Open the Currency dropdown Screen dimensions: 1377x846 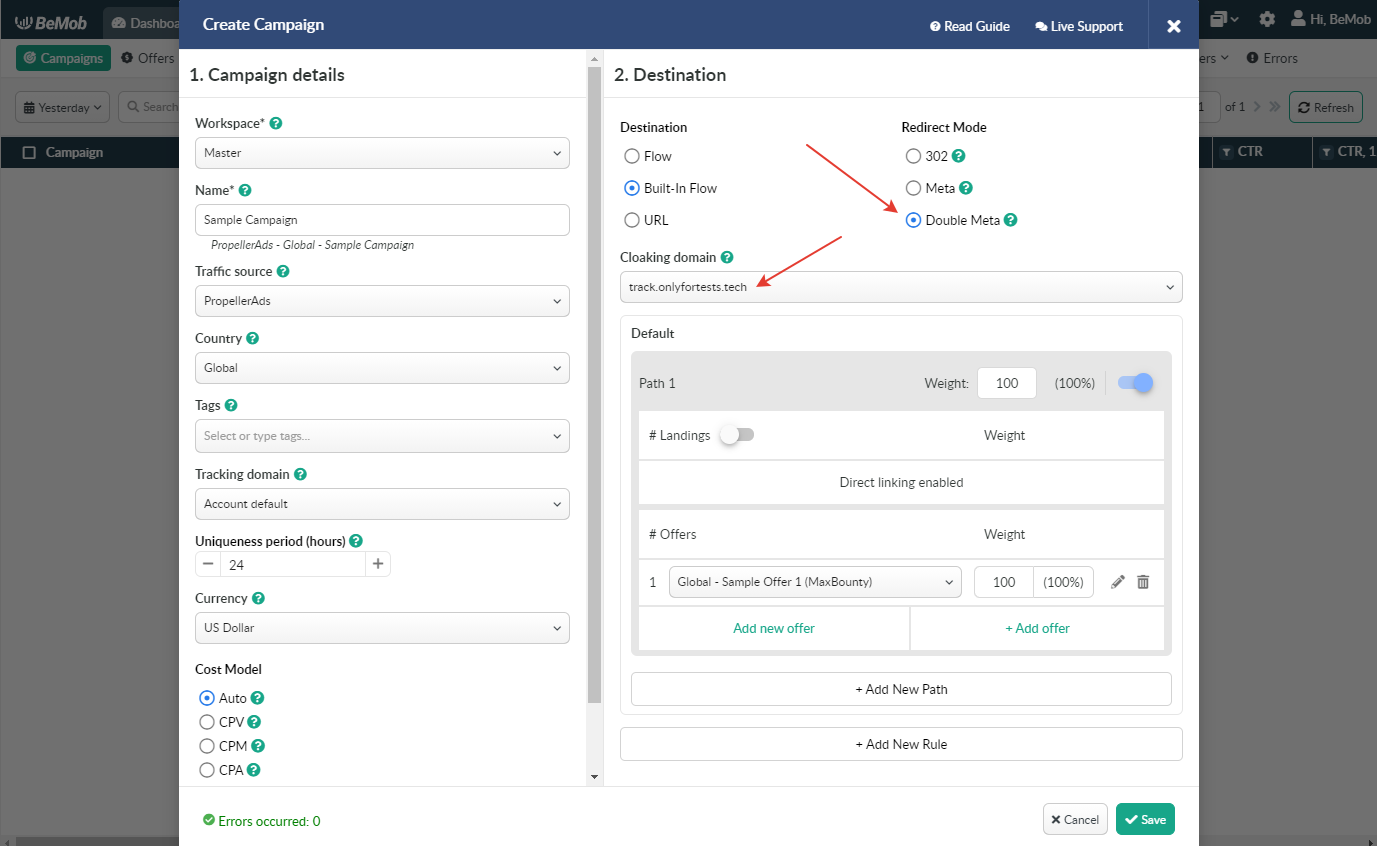(382, 628)
